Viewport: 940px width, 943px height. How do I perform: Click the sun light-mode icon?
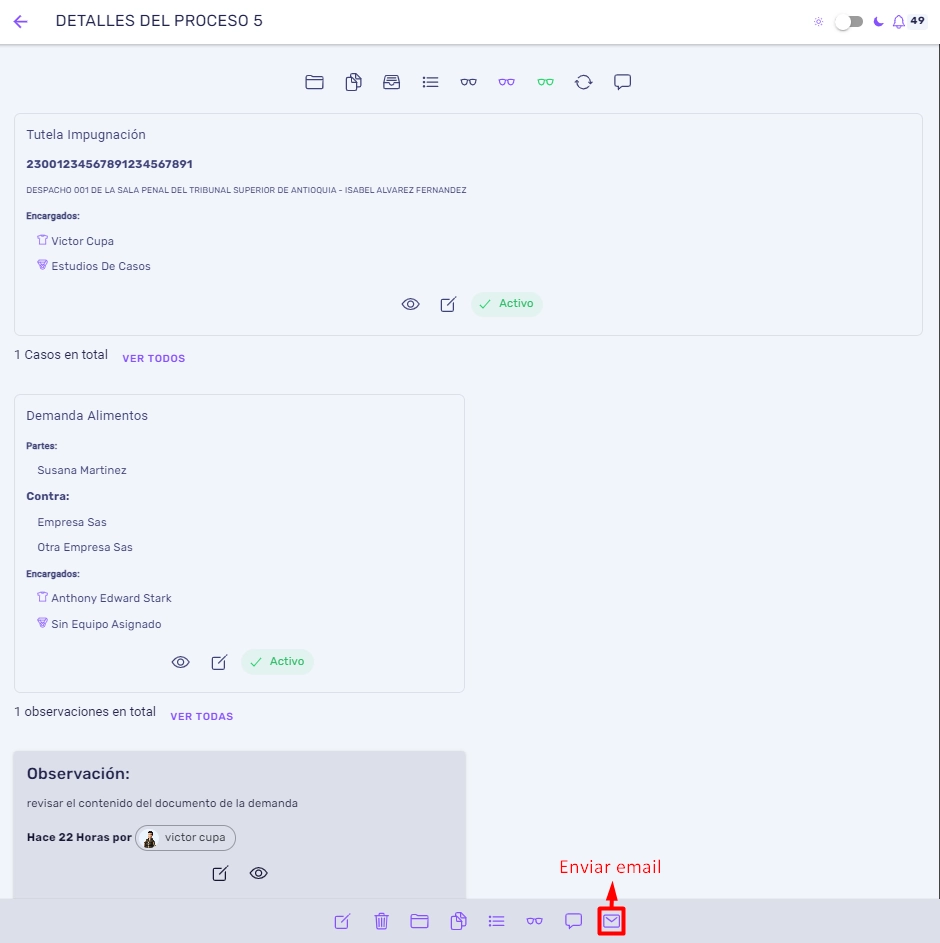[x=819, y=22]
